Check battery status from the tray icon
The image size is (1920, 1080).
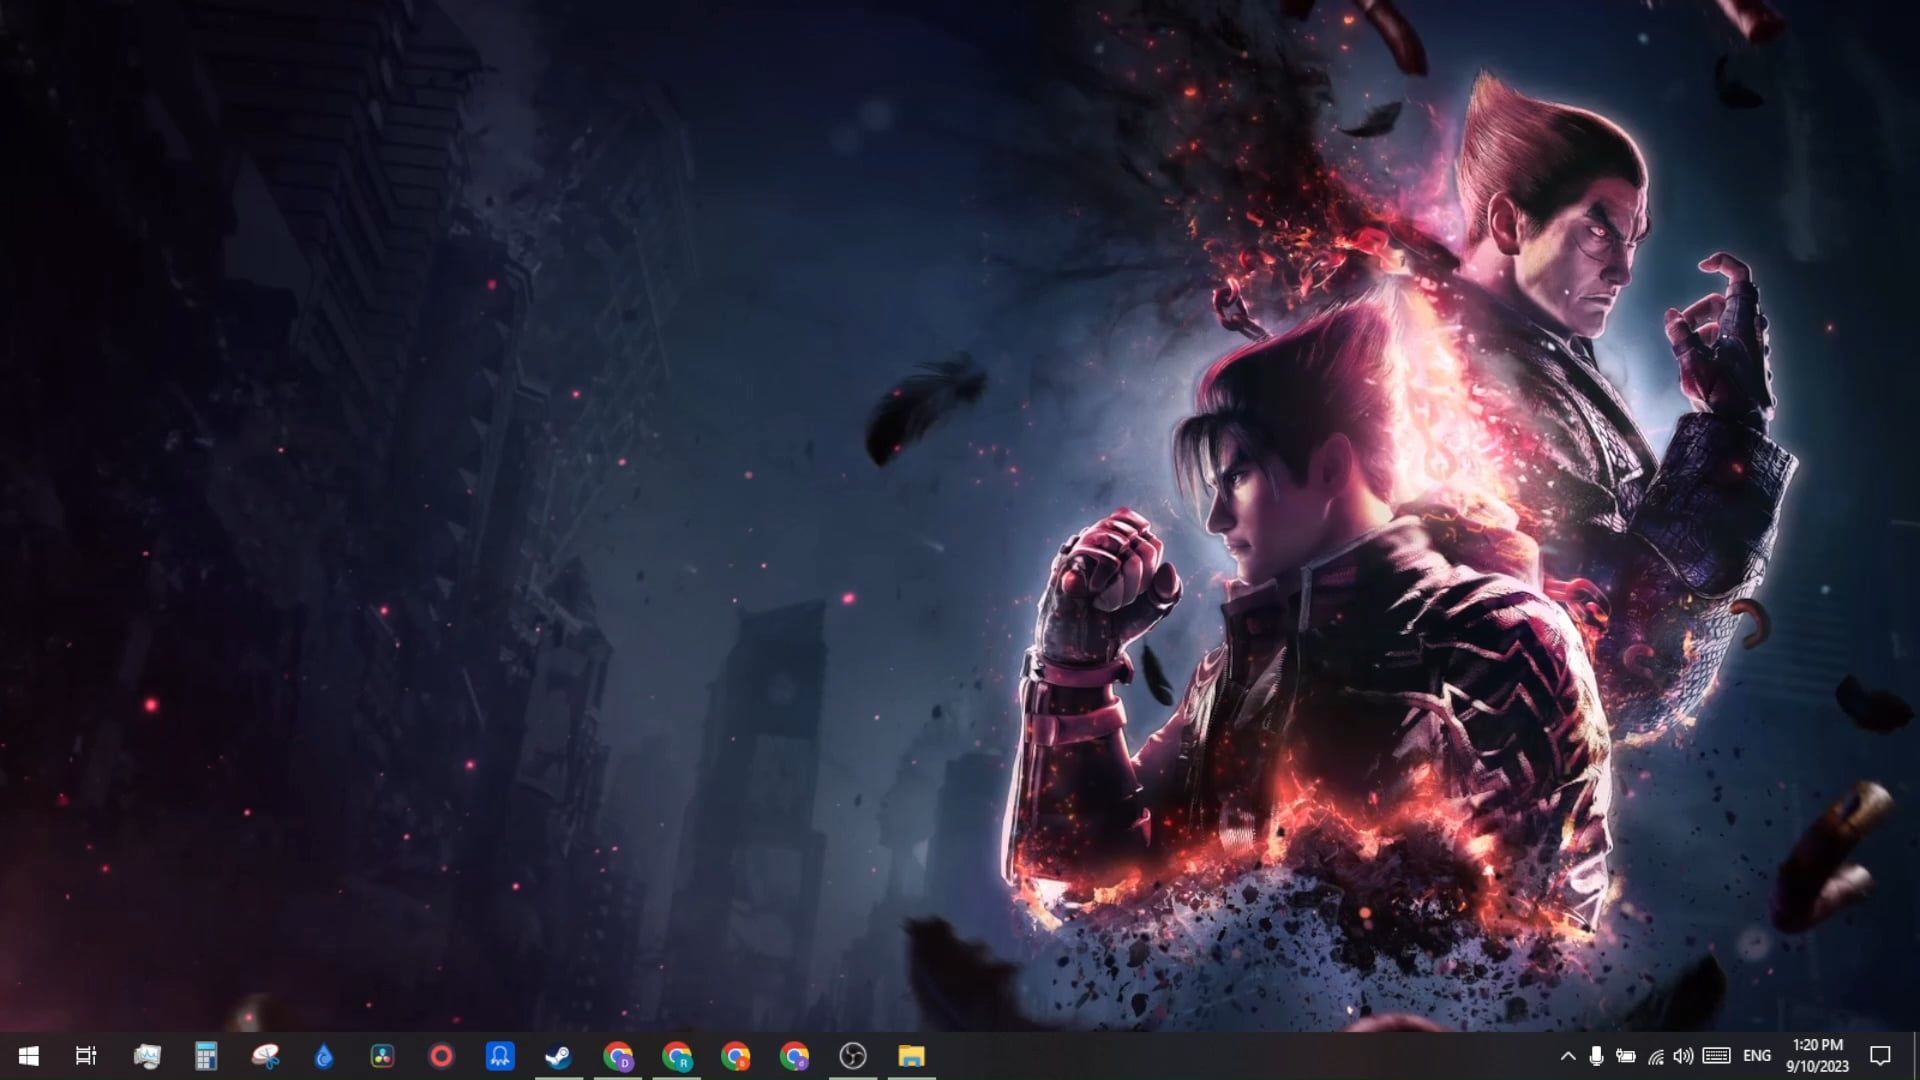coord(1628,1055)
